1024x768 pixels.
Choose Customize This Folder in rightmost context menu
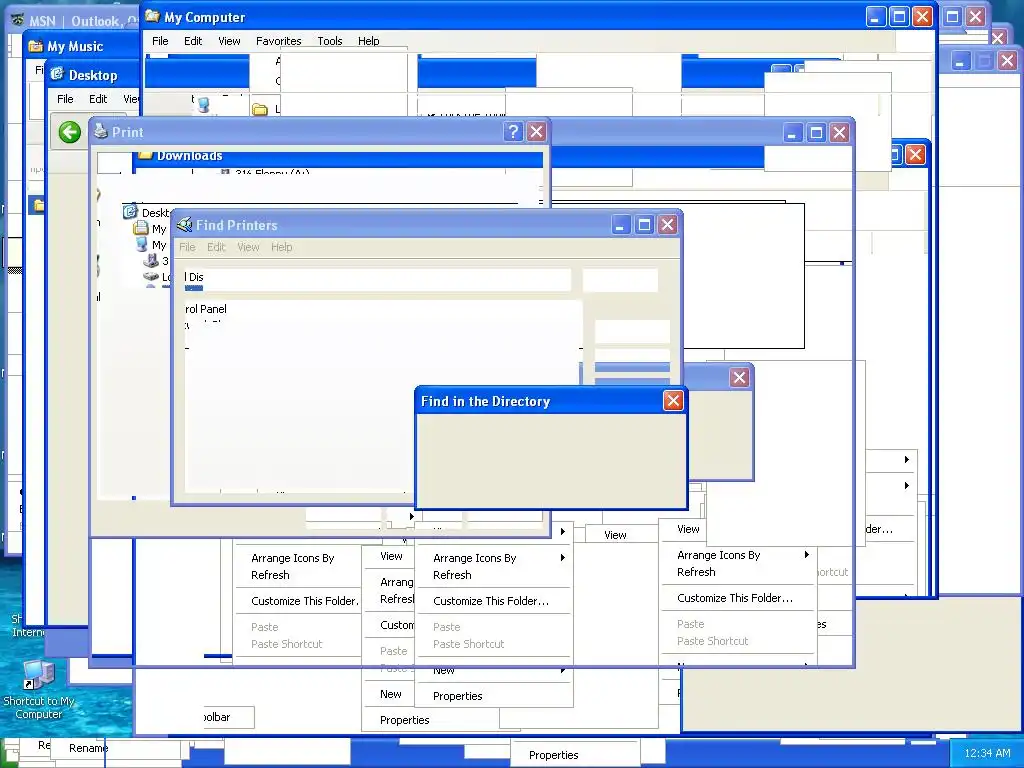point(735,598)
